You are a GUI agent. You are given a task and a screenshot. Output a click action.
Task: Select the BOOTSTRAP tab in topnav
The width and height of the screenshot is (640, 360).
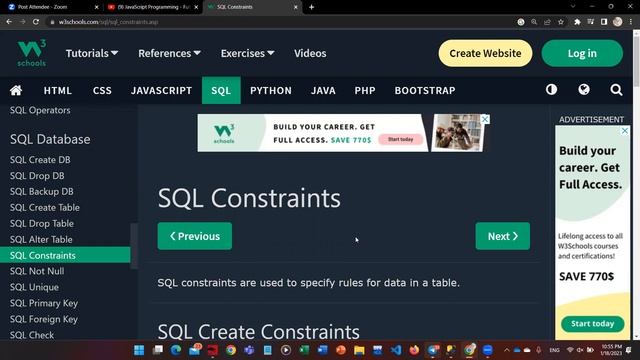[x=425, y=90]
